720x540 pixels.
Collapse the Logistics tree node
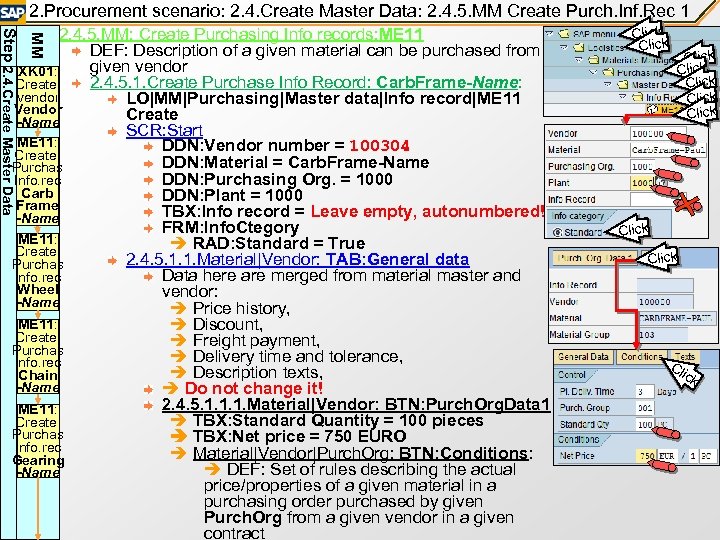pos(564,47)
